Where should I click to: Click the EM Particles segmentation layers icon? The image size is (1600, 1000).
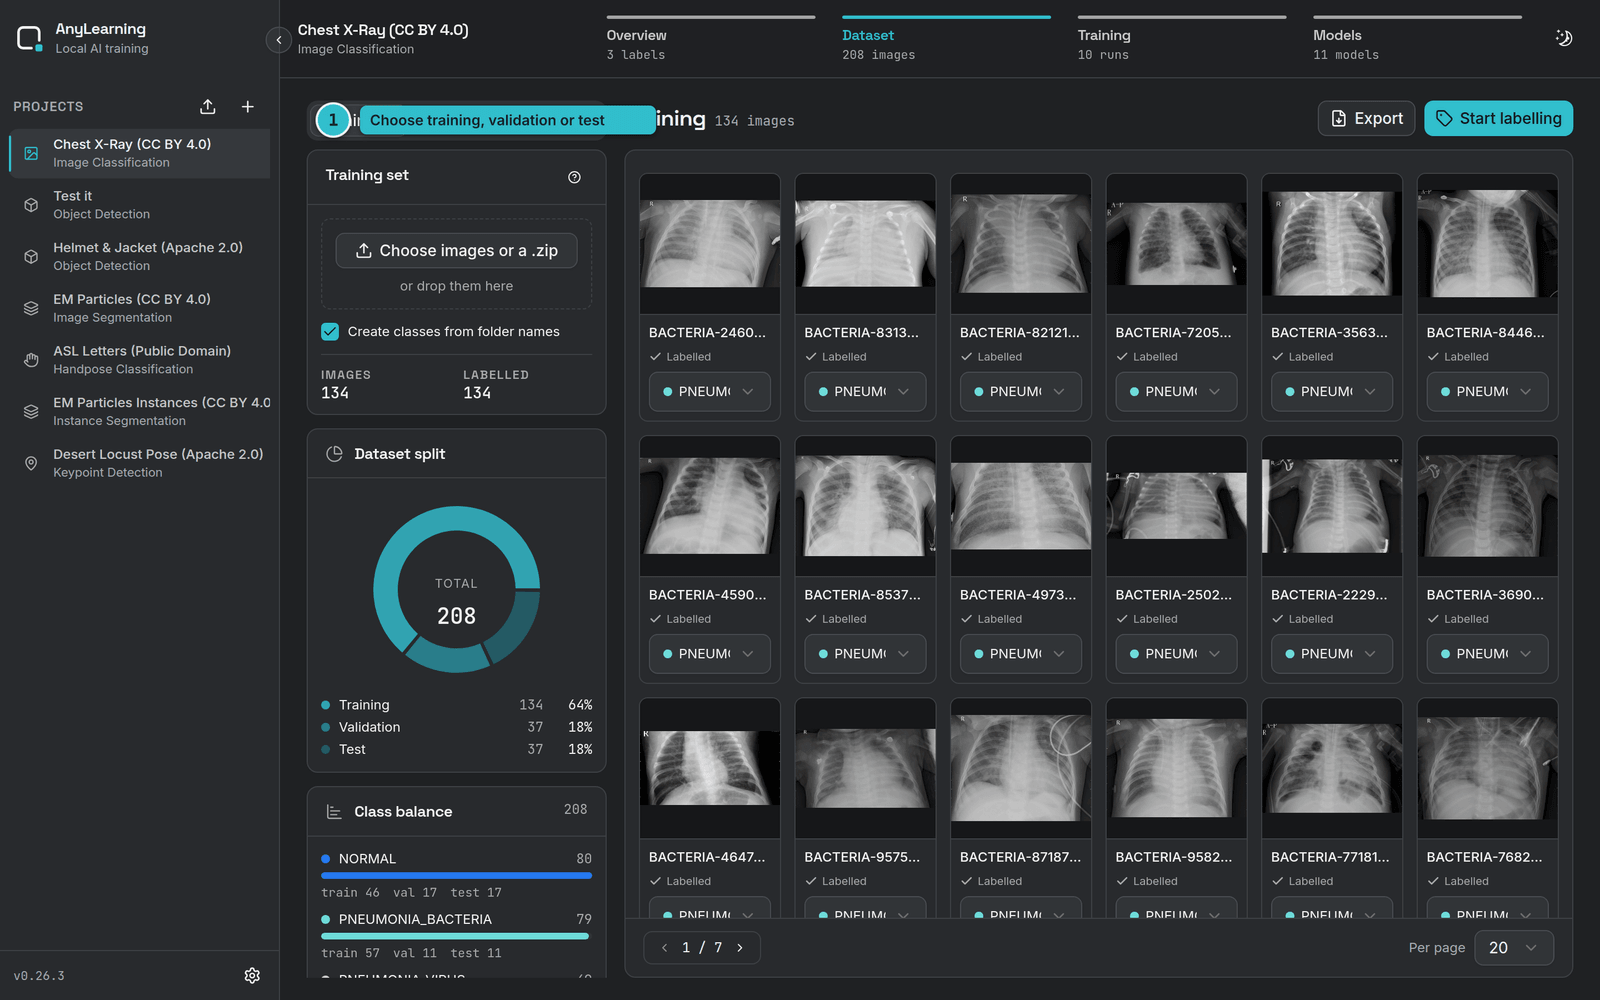31,308
